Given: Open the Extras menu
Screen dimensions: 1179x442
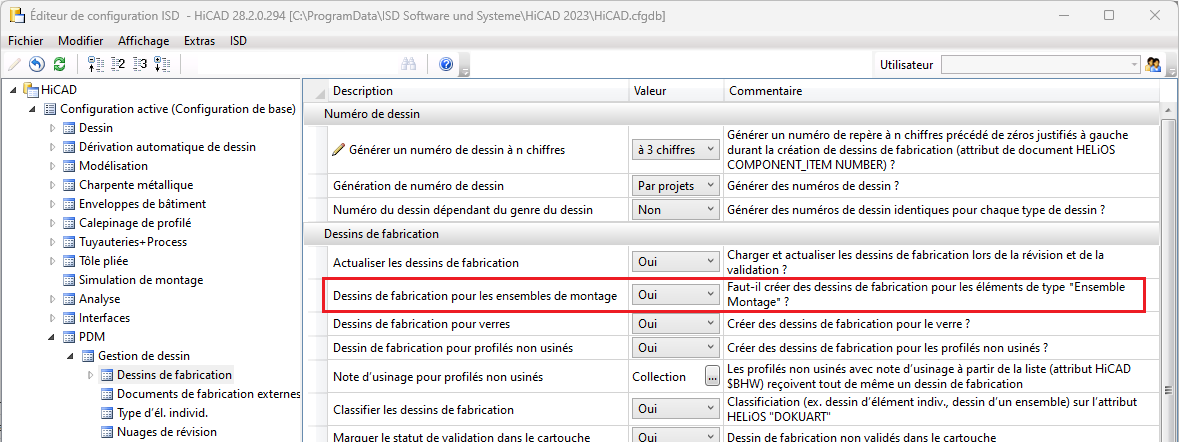Looking at the screenshot, I should coord(199,41).
